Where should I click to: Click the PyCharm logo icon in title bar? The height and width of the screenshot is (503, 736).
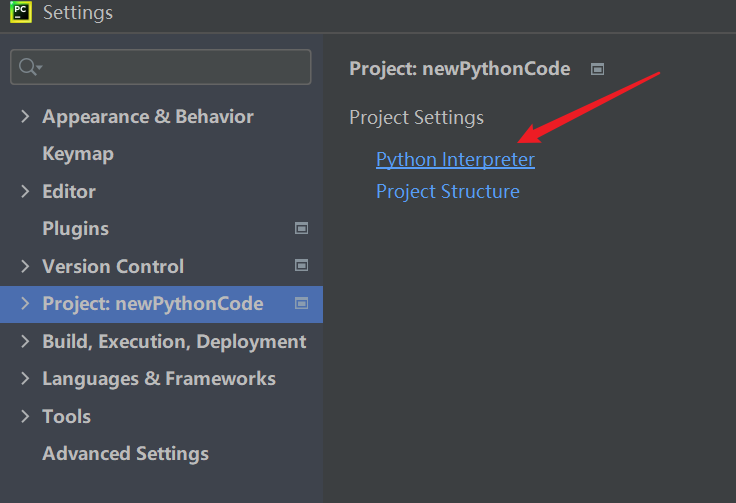coord(20,13)
